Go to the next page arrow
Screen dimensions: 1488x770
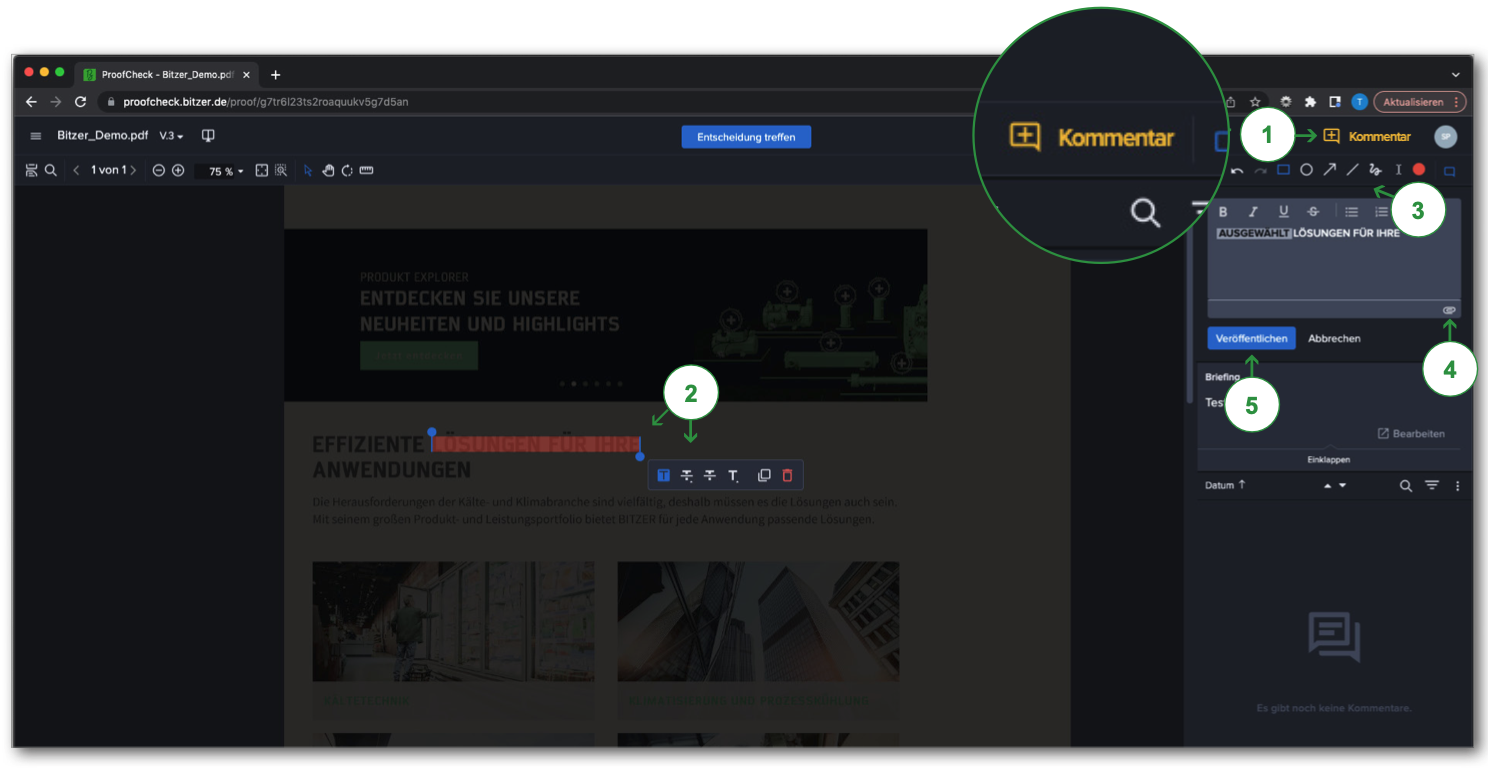[x=134, y=171]
